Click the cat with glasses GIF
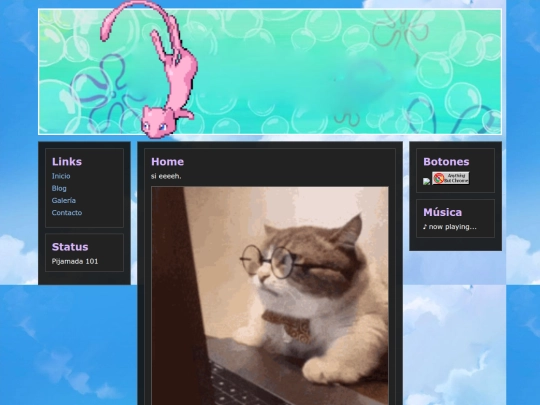Screen dimensions: 540x405 tap(270, 296)
